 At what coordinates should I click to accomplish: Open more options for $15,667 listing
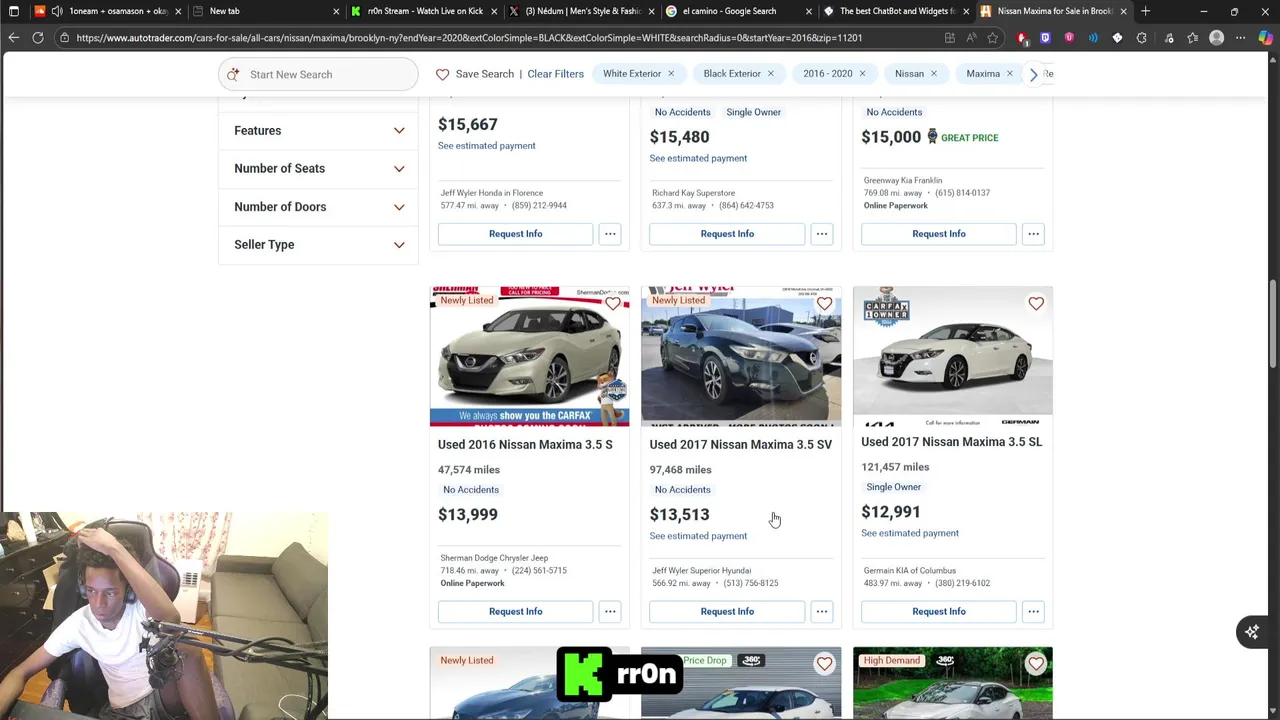pos(610,234)
